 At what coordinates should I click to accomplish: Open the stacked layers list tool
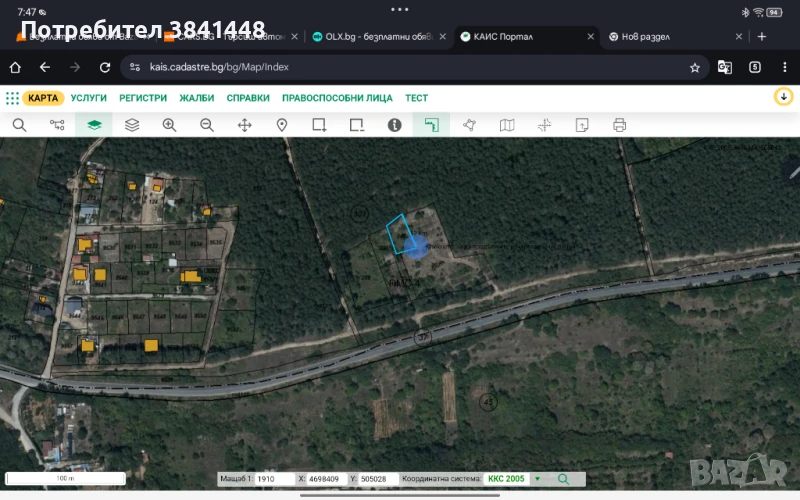pos(132,125)
